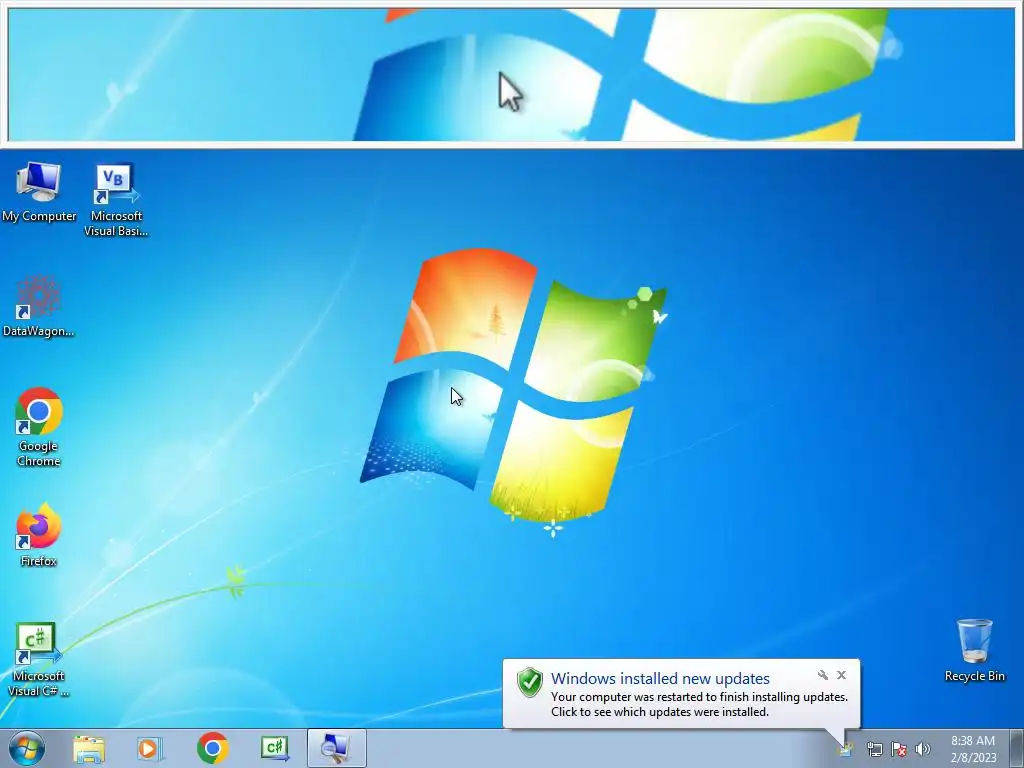The image size is (1024, 768).
Task: Click the 'Windows installed new updates' title
Action: click(x=660, y=679)
